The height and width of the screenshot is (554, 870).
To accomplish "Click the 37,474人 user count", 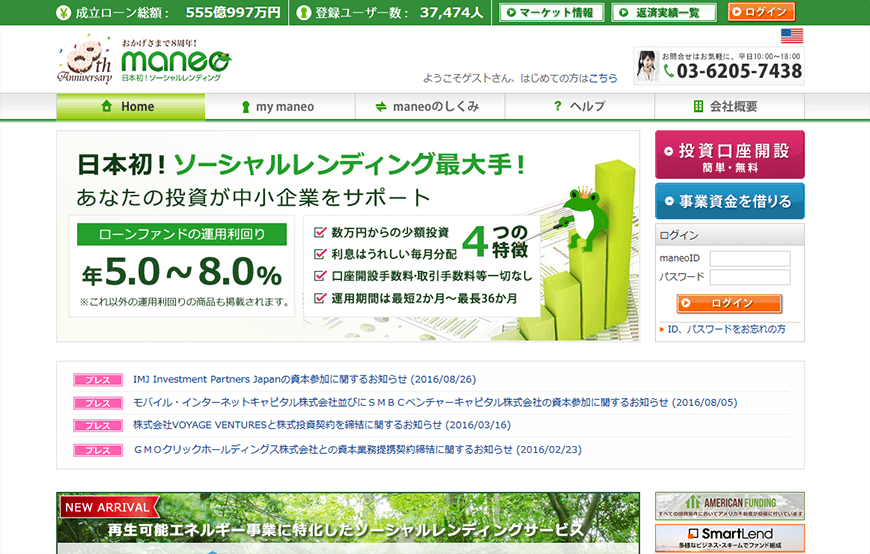I will tap(451, 12).
